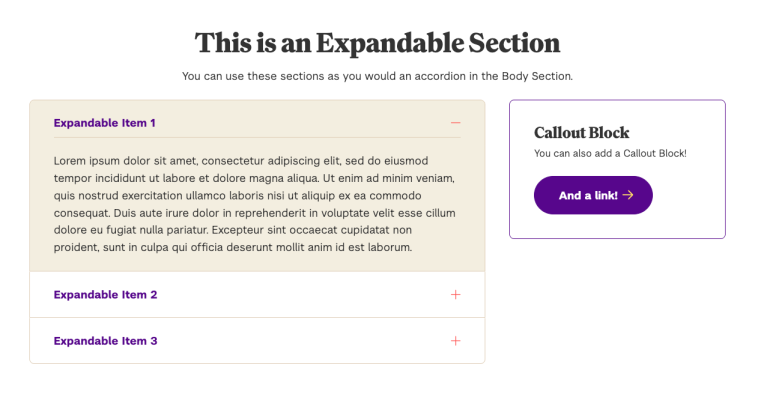Open the "Expandable Item 2" title
The width and height of the screenshot is (770, 418).
(x=105, y=295)
